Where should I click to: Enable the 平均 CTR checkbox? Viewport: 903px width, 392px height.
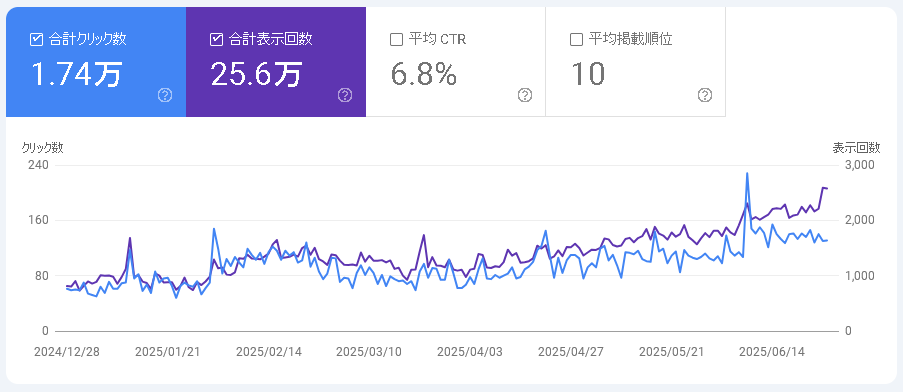[396, 40]
